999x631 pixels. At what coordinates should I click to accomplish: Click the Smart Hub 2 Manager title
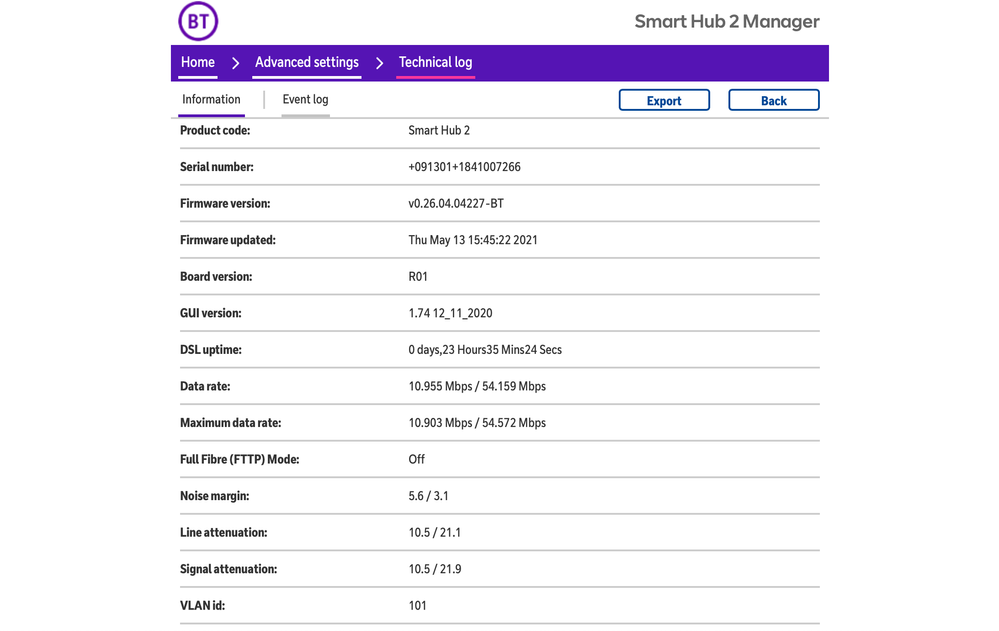coord(726,22)
